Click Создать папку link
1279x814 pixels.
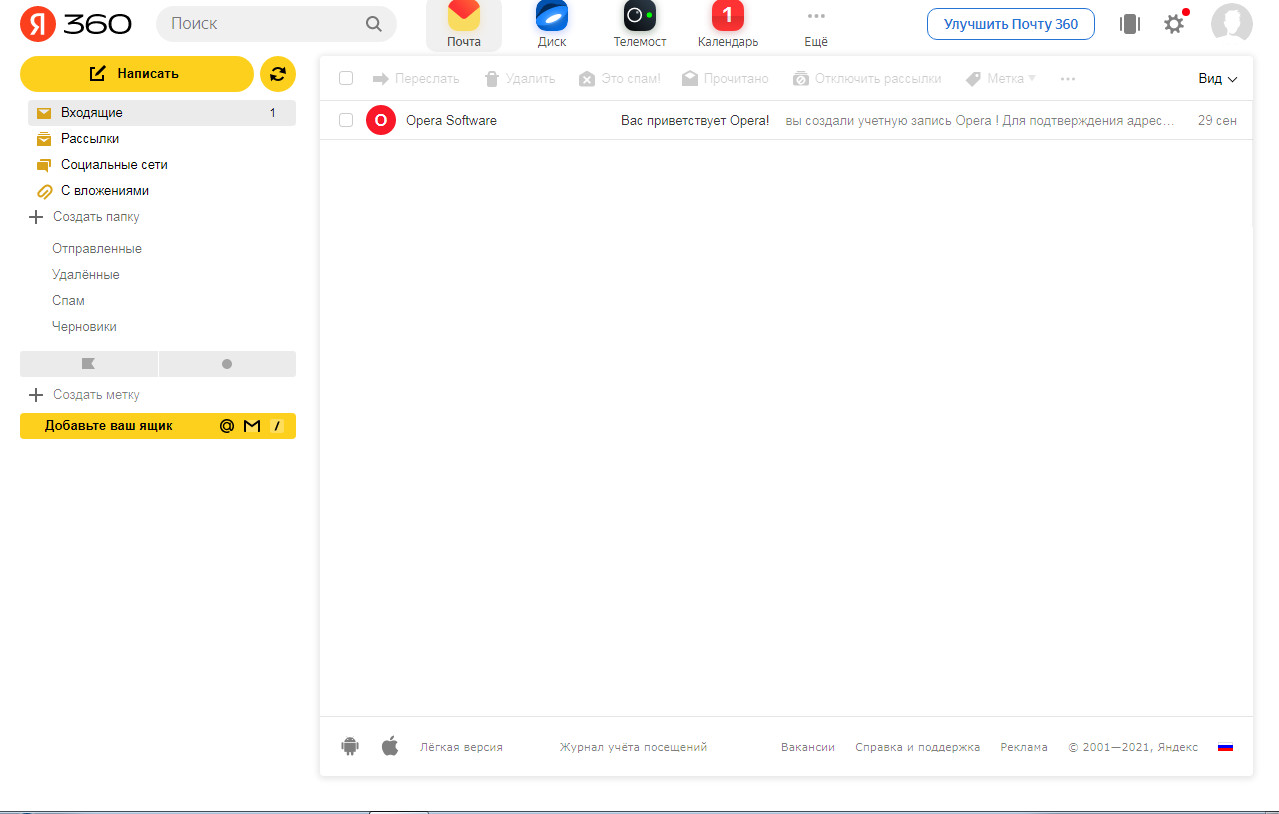coord(85,217)
